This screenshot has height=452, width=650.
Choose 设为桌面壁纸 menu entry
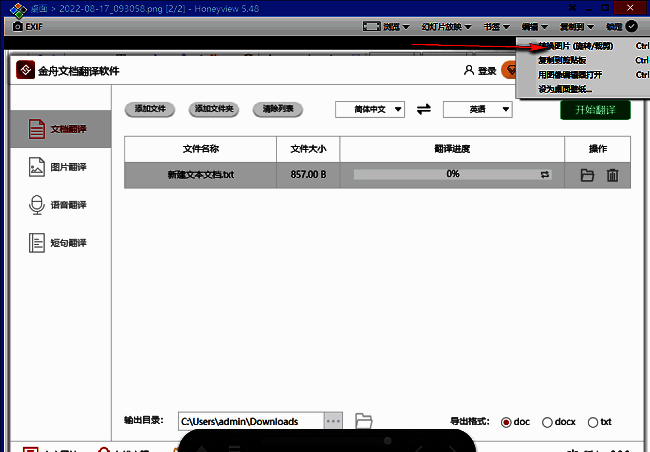click(x=566, y=89)
